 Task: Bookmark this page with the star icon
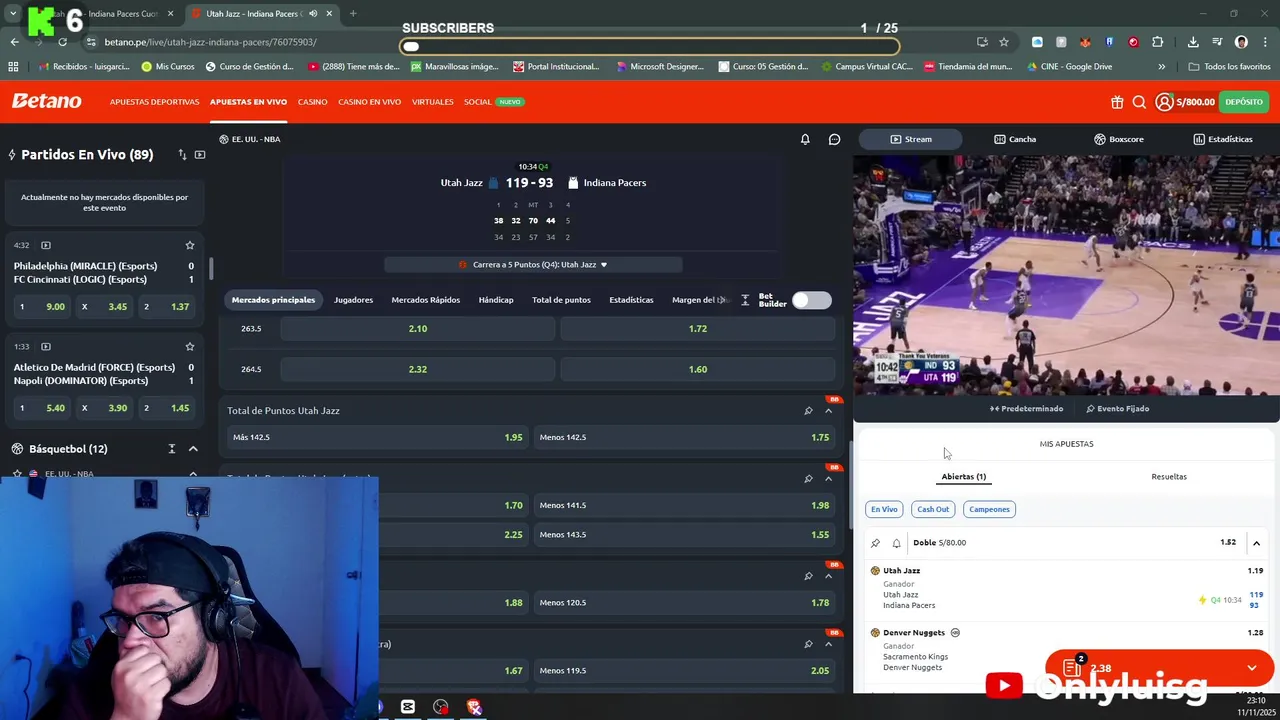(1003, 42)
